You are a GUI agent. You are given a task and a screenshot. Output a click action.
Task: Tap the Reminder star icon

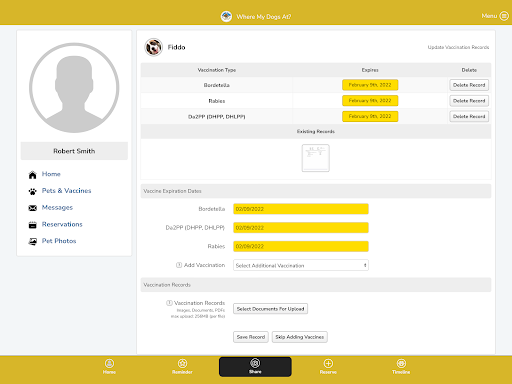182,363
